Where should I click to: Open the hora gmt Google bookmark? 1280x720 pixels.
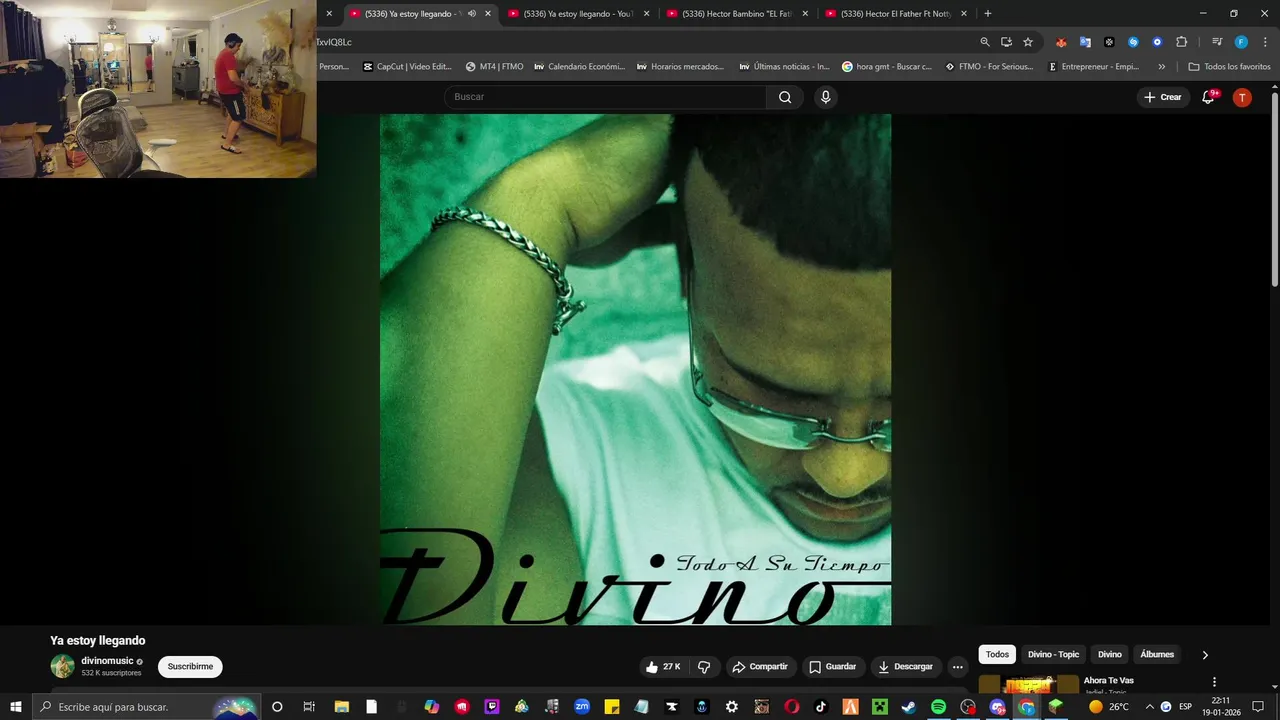click(887, 67)
